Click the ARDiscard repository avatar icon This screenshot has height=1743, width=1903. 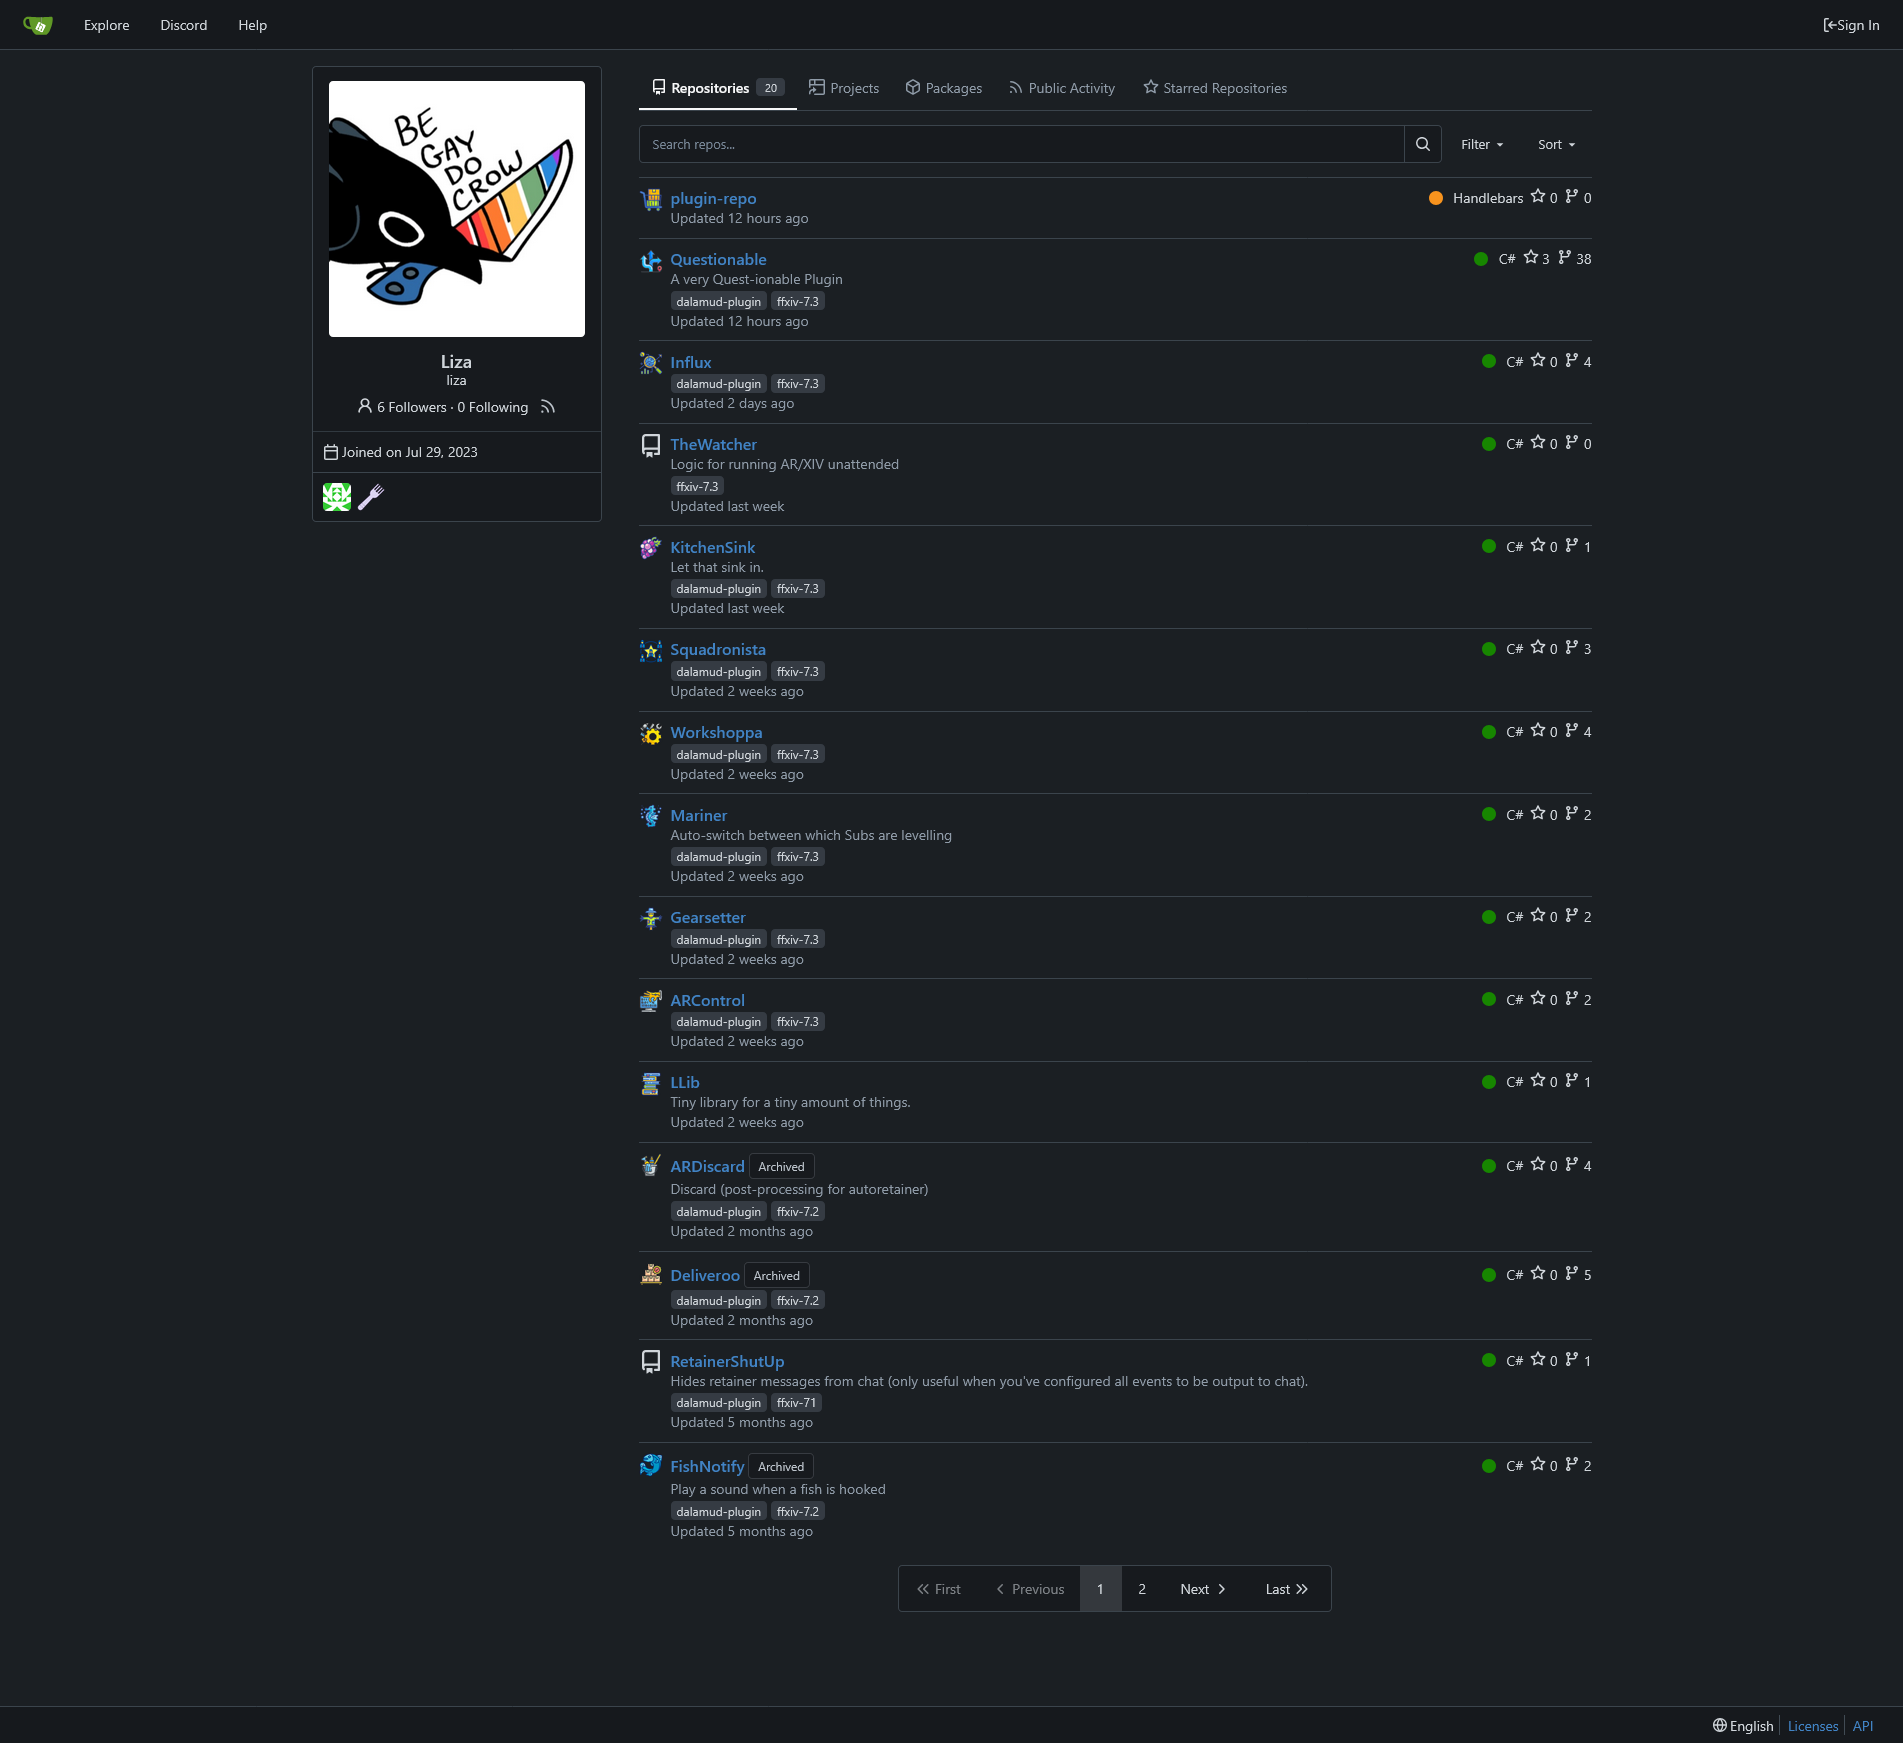tap(651, 1166)
